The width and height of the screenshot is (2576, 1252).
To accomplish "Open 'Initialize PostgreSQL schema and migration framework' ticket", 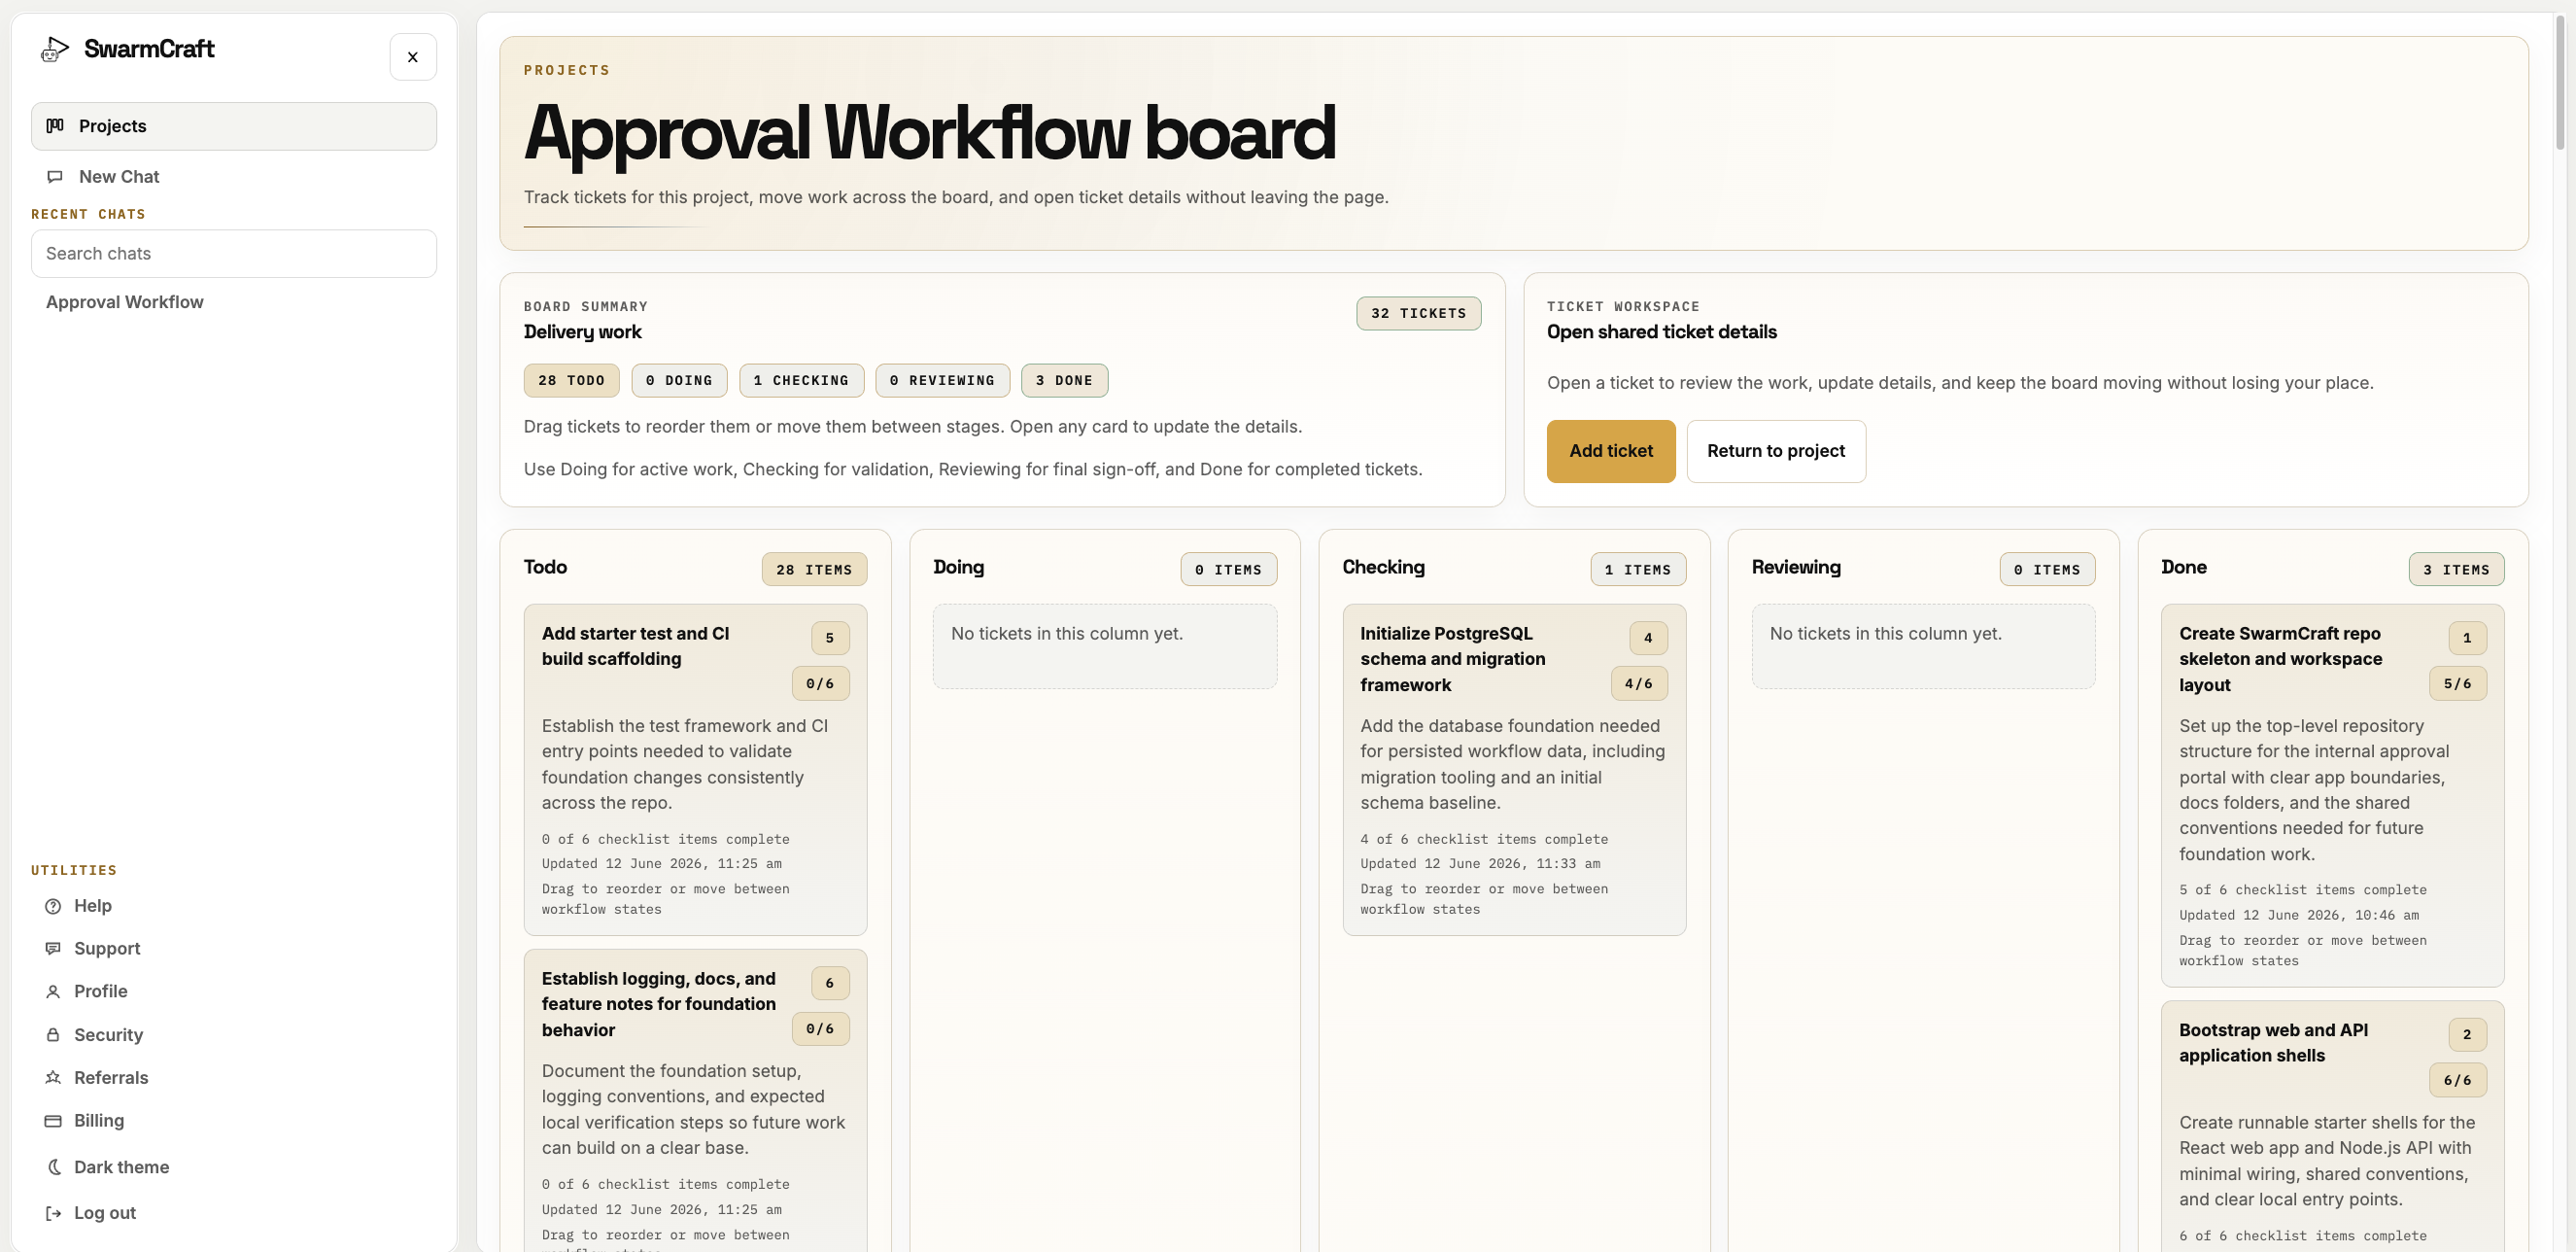I will pos(1514,770).
